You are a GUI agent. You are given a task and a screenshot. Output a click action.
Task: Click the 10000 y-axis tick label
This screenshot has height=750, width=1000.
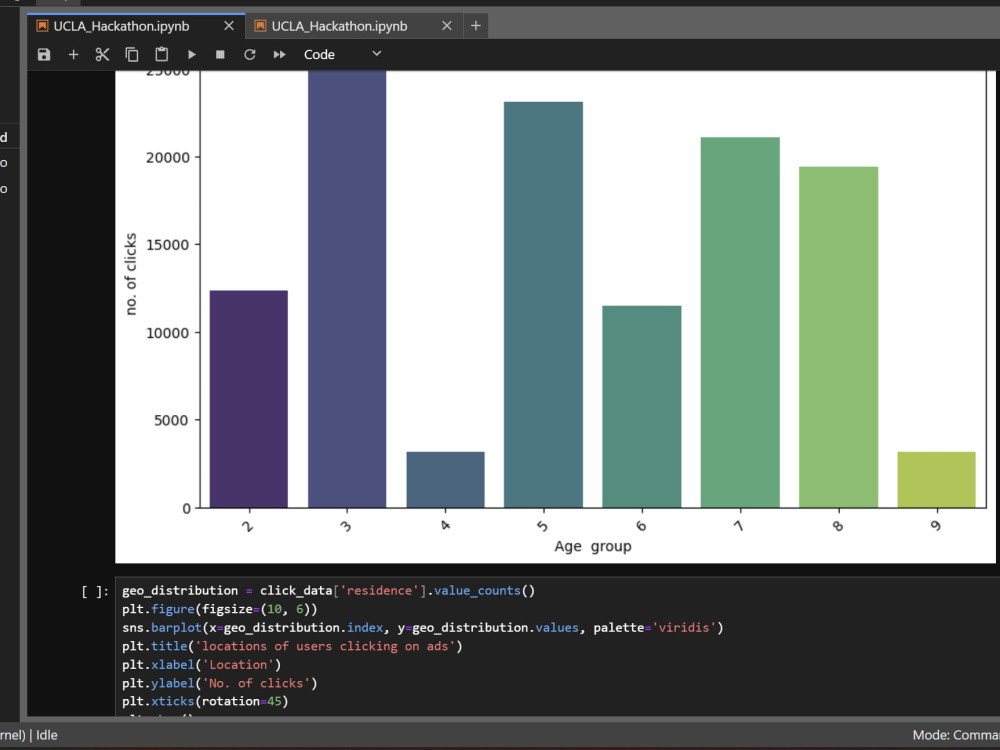[168, 333]
